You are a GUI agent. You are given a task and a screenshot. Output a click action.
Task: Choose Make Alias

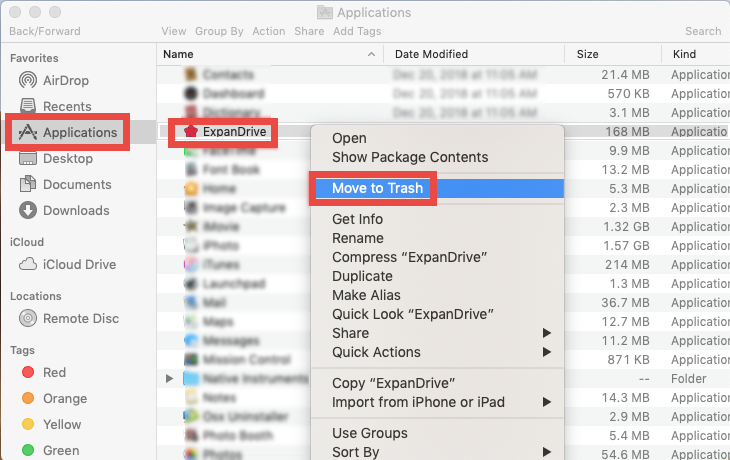[x=366, y=296]
